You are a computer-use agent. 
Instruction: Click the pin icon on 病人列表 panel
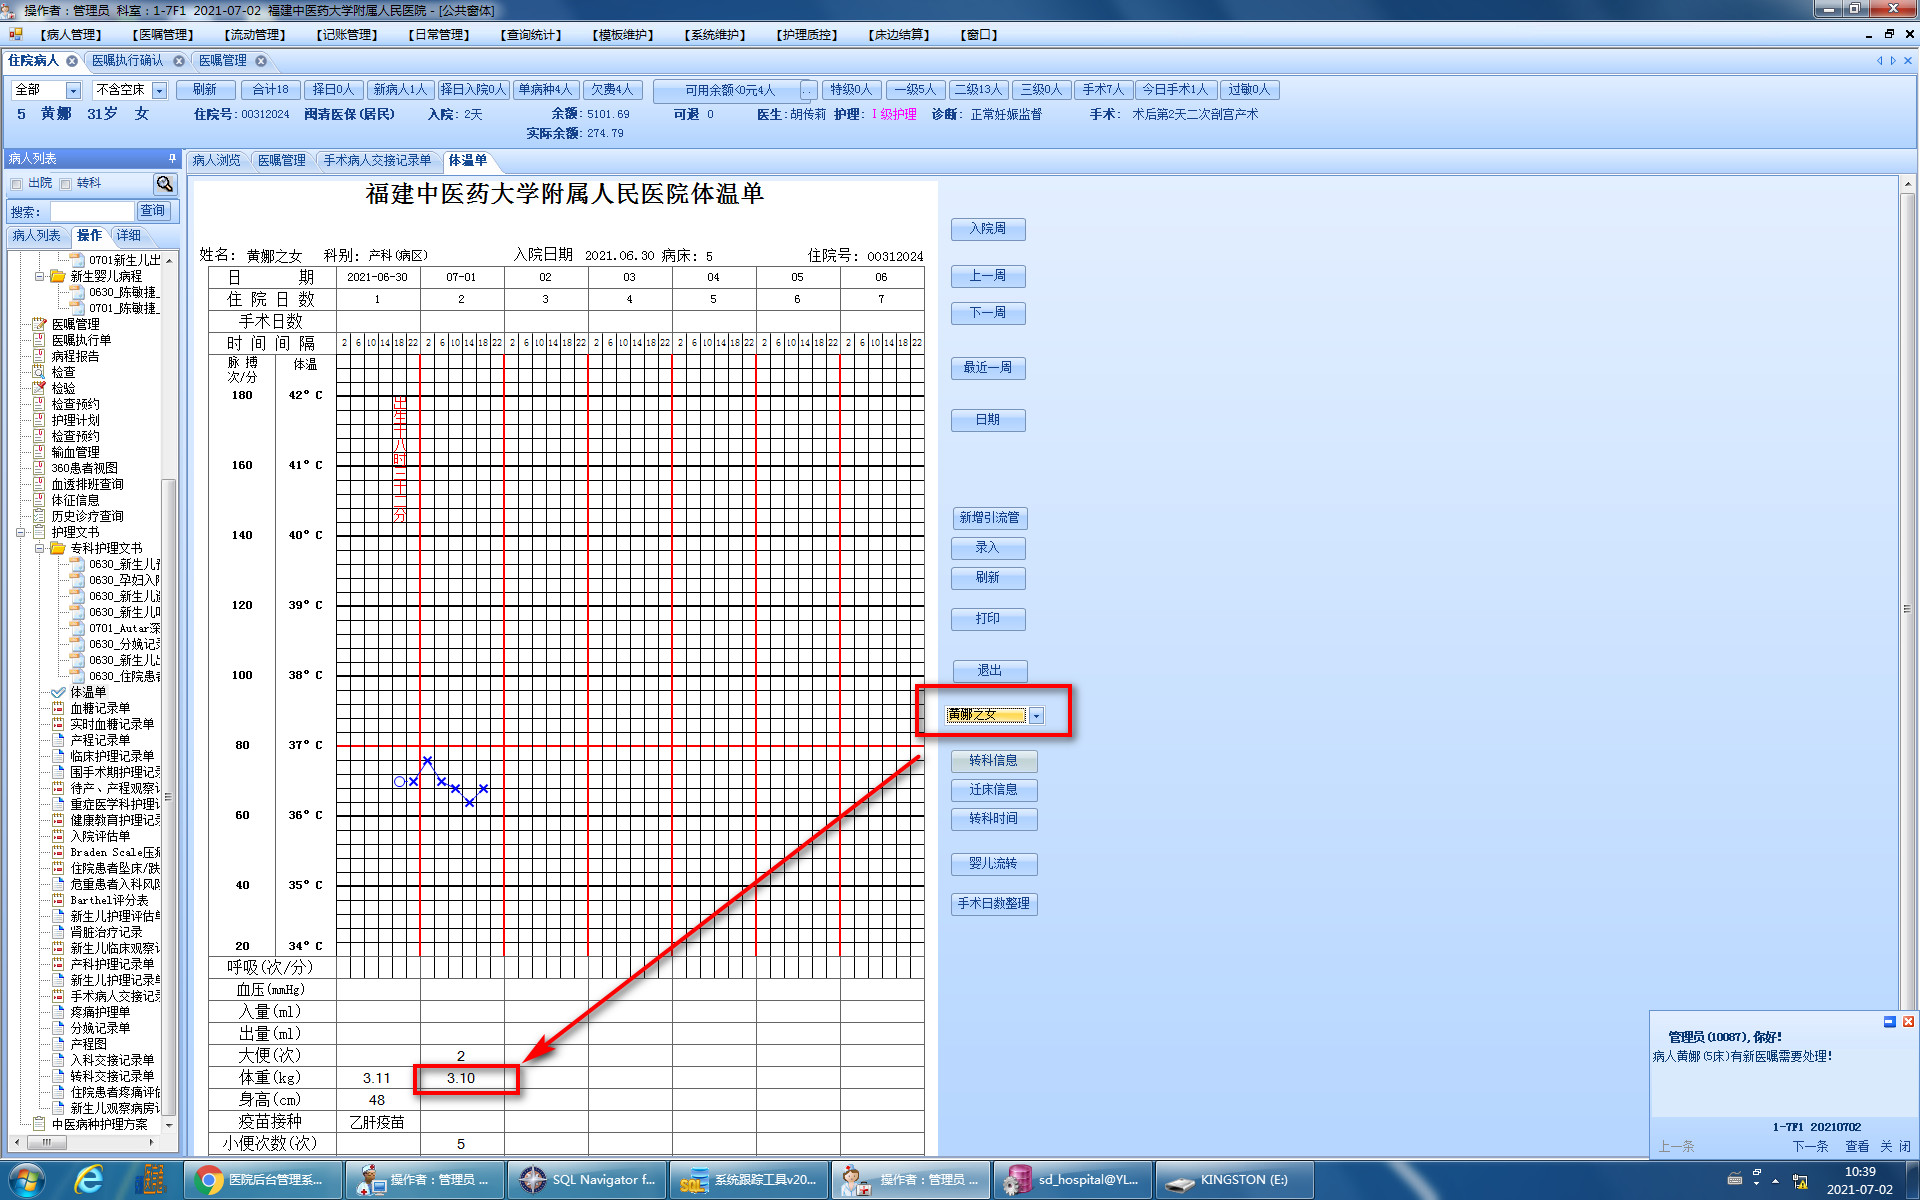(x=172, y=159)
